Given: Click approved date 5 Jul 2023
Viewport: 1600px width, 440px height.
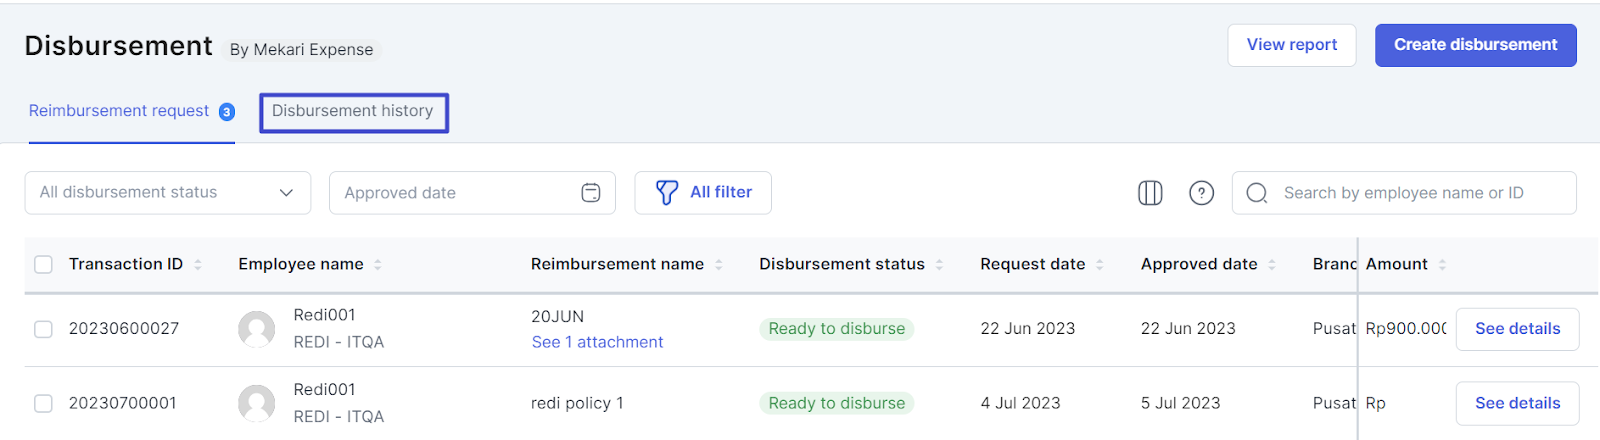Looking at the screenshot, I should (x=1180, y=404).
